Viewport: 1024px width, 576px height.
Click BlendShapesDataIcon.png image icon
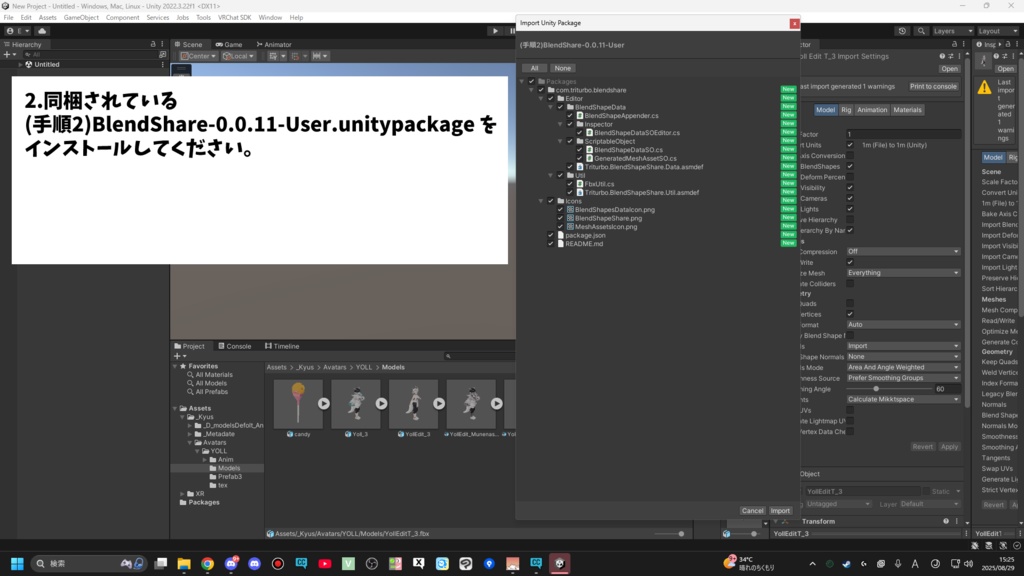570,210
